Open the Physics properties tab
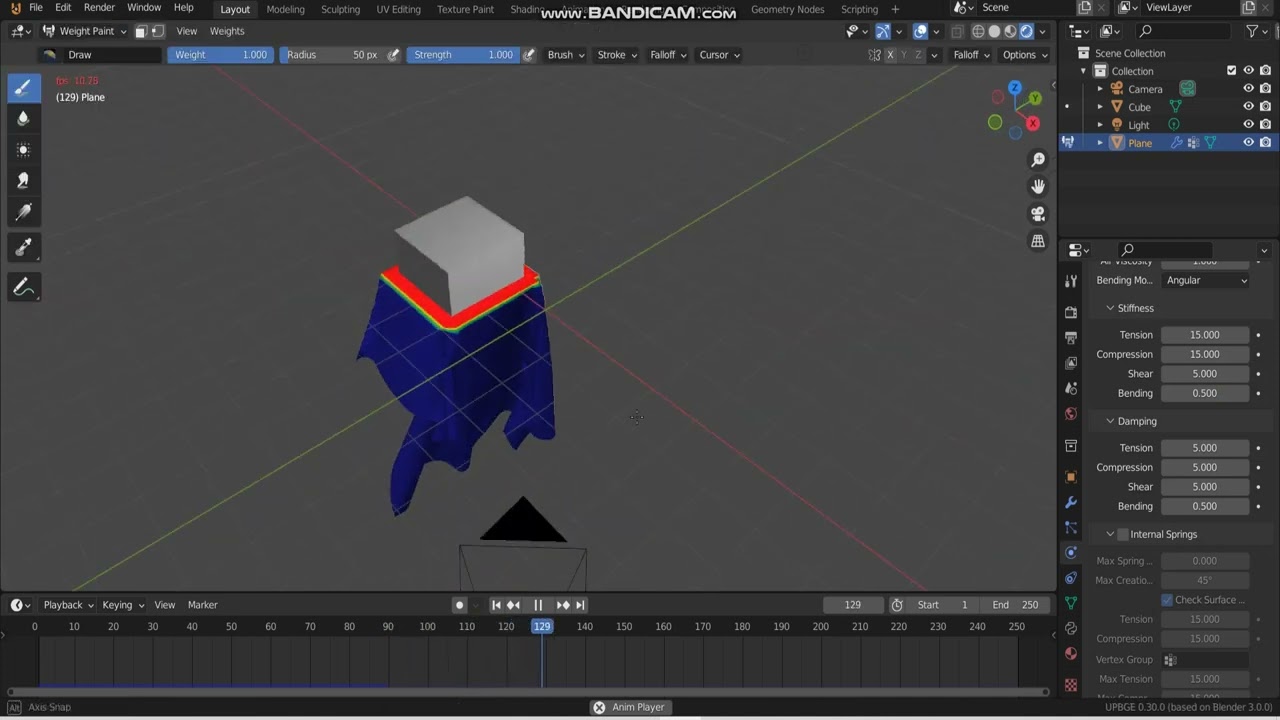The width and height of the screenshot is (1280, 720). (1071, 552)
